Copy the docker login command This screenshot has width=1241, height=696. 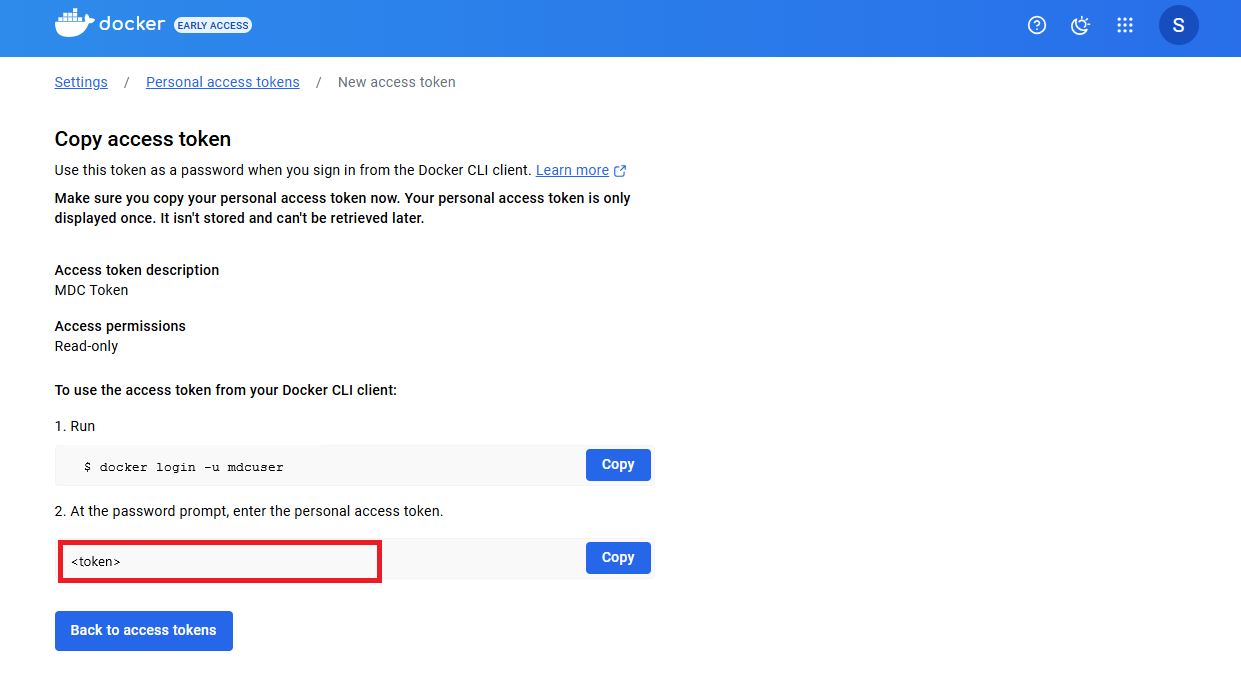[618, 465]
